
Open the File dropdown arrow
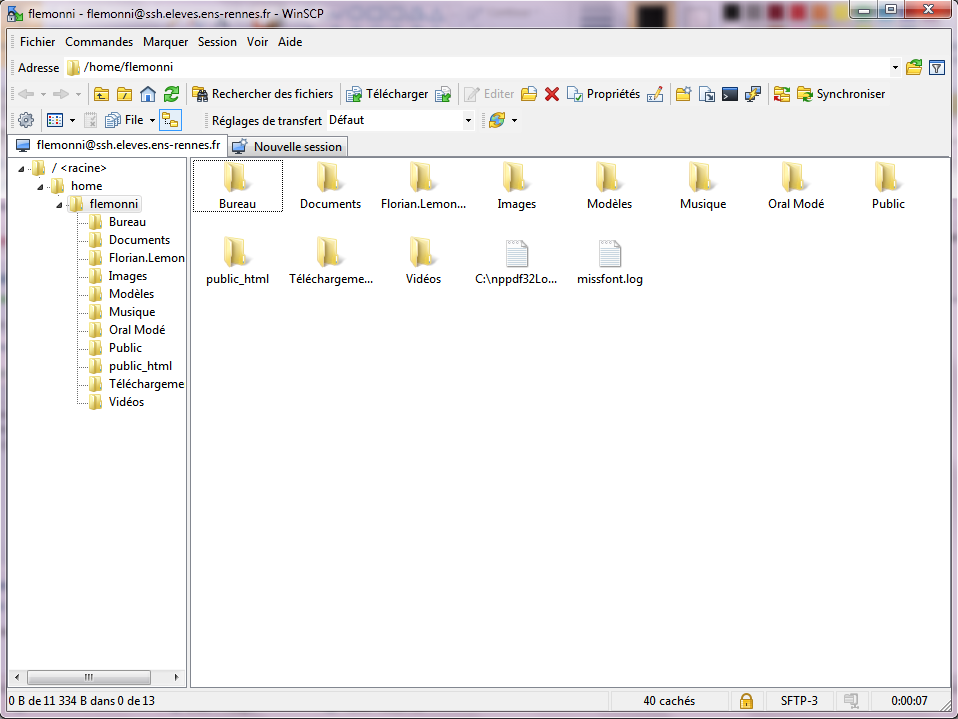[x=152, y=120]
